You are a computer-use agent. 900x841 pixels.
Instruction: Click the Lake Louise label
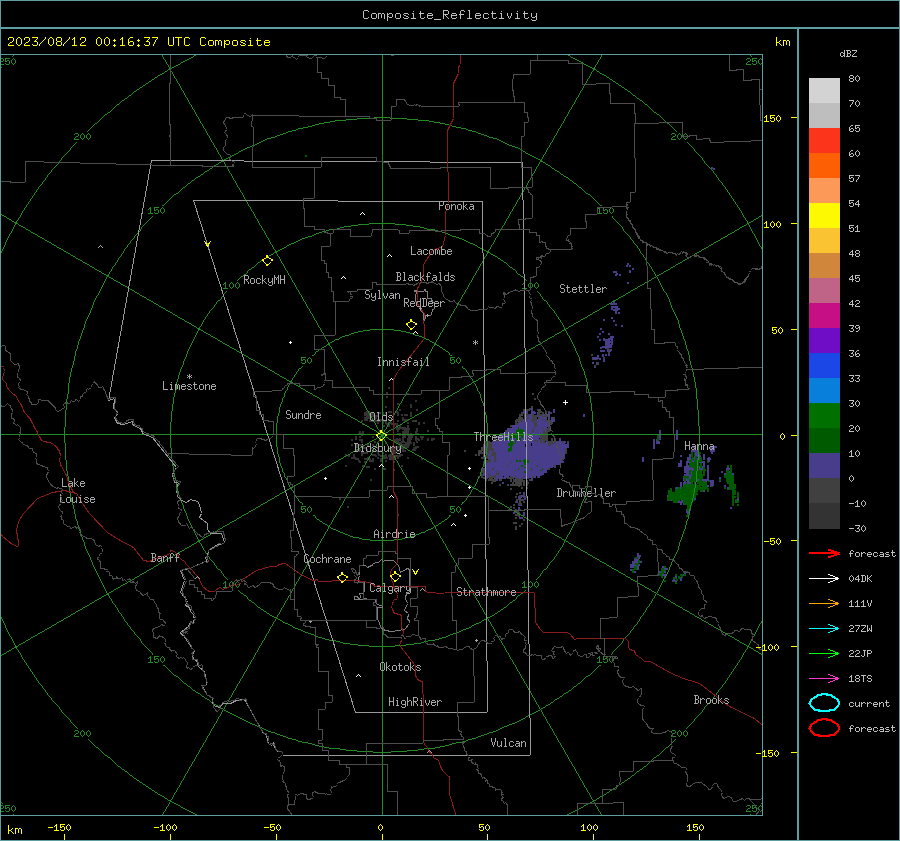pos(77,491)
